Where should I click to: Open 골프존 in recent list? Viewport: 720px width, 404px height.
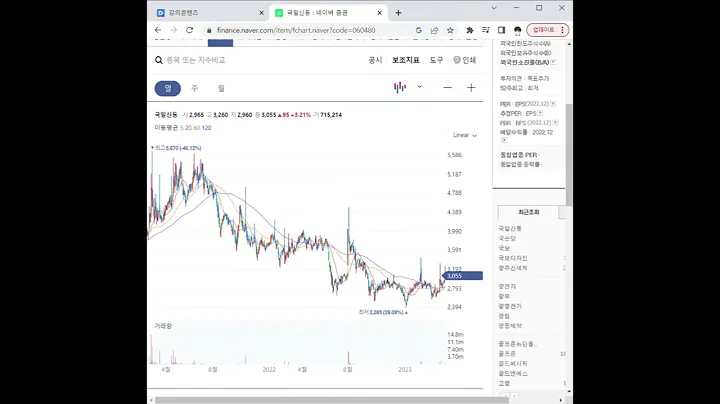coord(507,354)
